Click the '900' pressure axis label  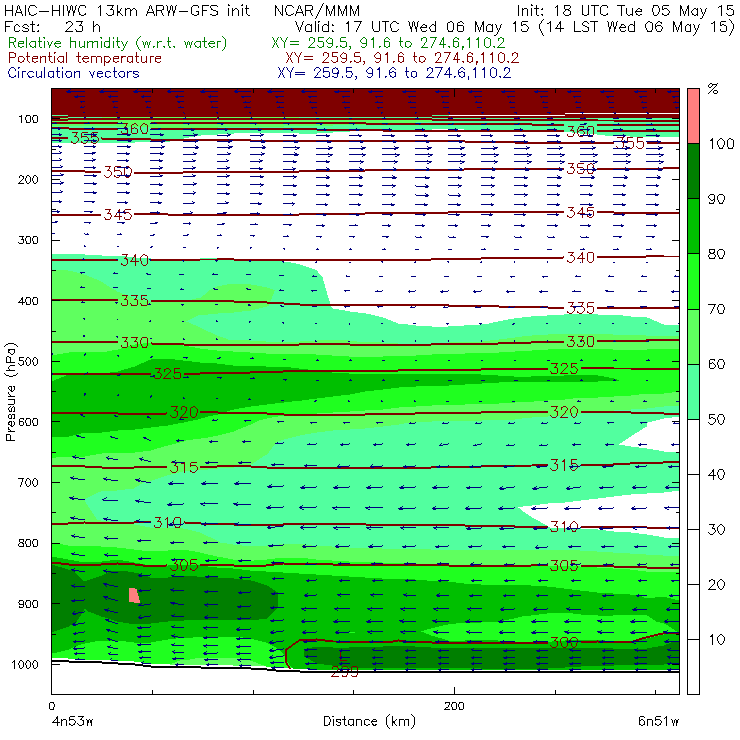(28, 604)
